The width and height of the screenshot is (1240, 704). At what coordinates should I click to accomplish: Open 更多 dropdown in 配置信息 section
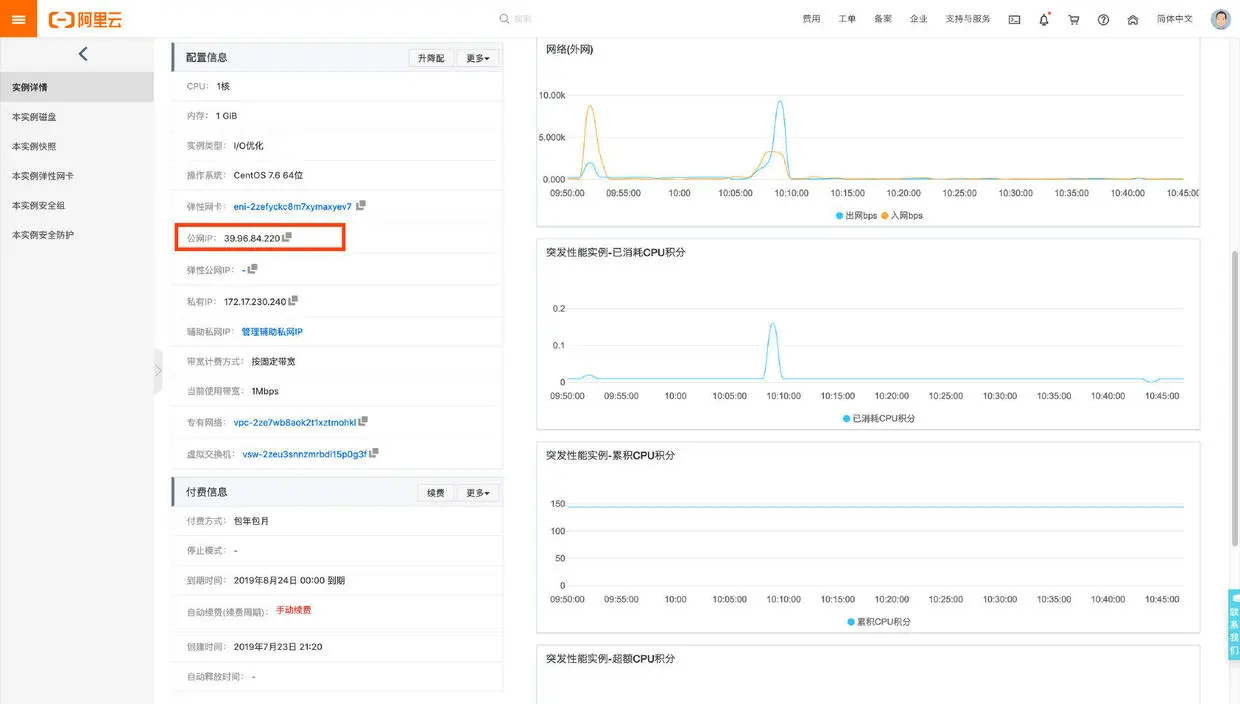point(478,58)
